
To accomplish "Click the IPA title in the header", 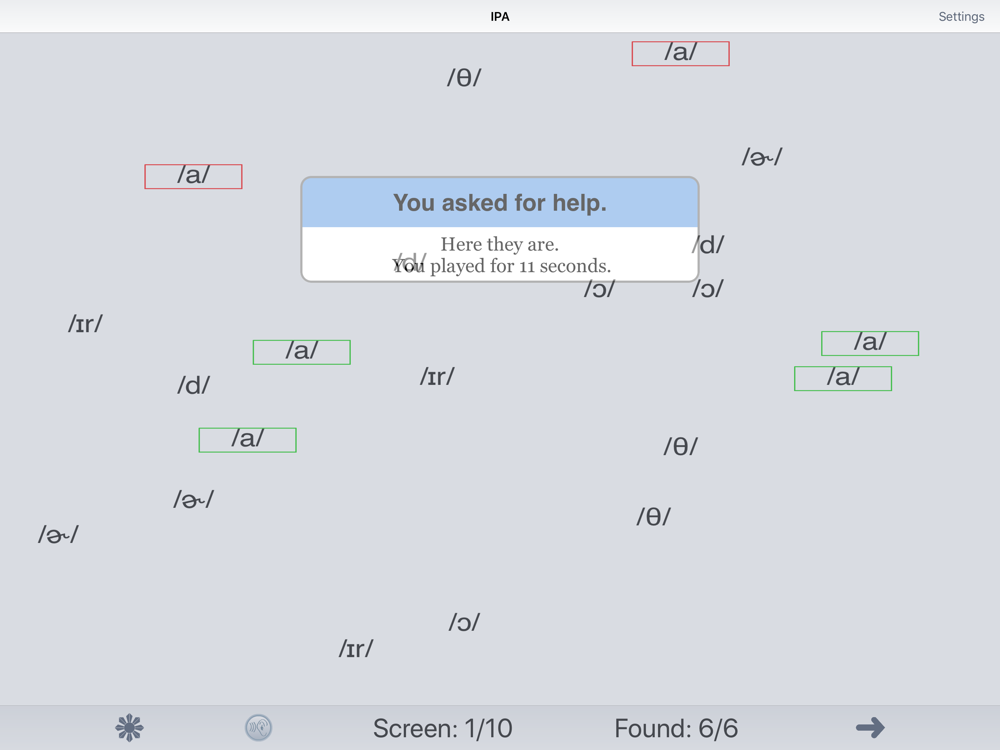I will point(500,17).
